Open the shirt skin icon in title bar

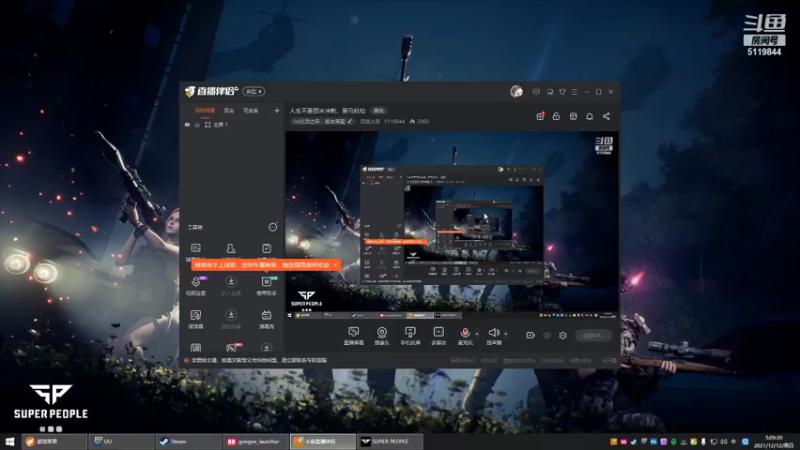pyautogui.click(x=562, y=92)
